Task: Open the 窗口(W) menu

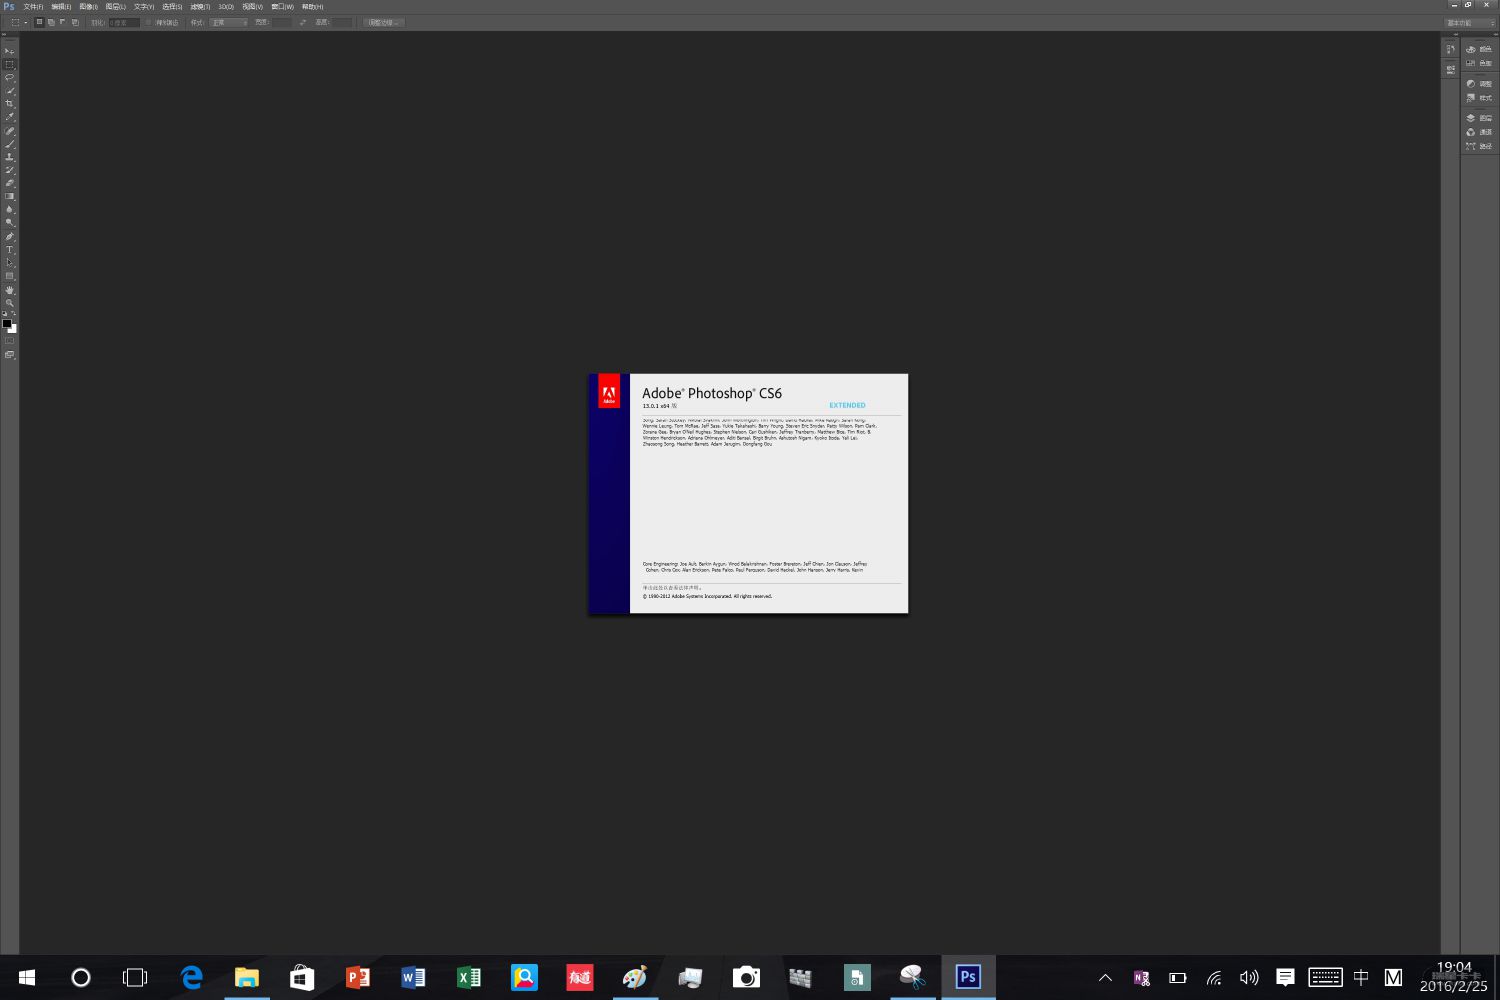Action: [x=283, y=7]
